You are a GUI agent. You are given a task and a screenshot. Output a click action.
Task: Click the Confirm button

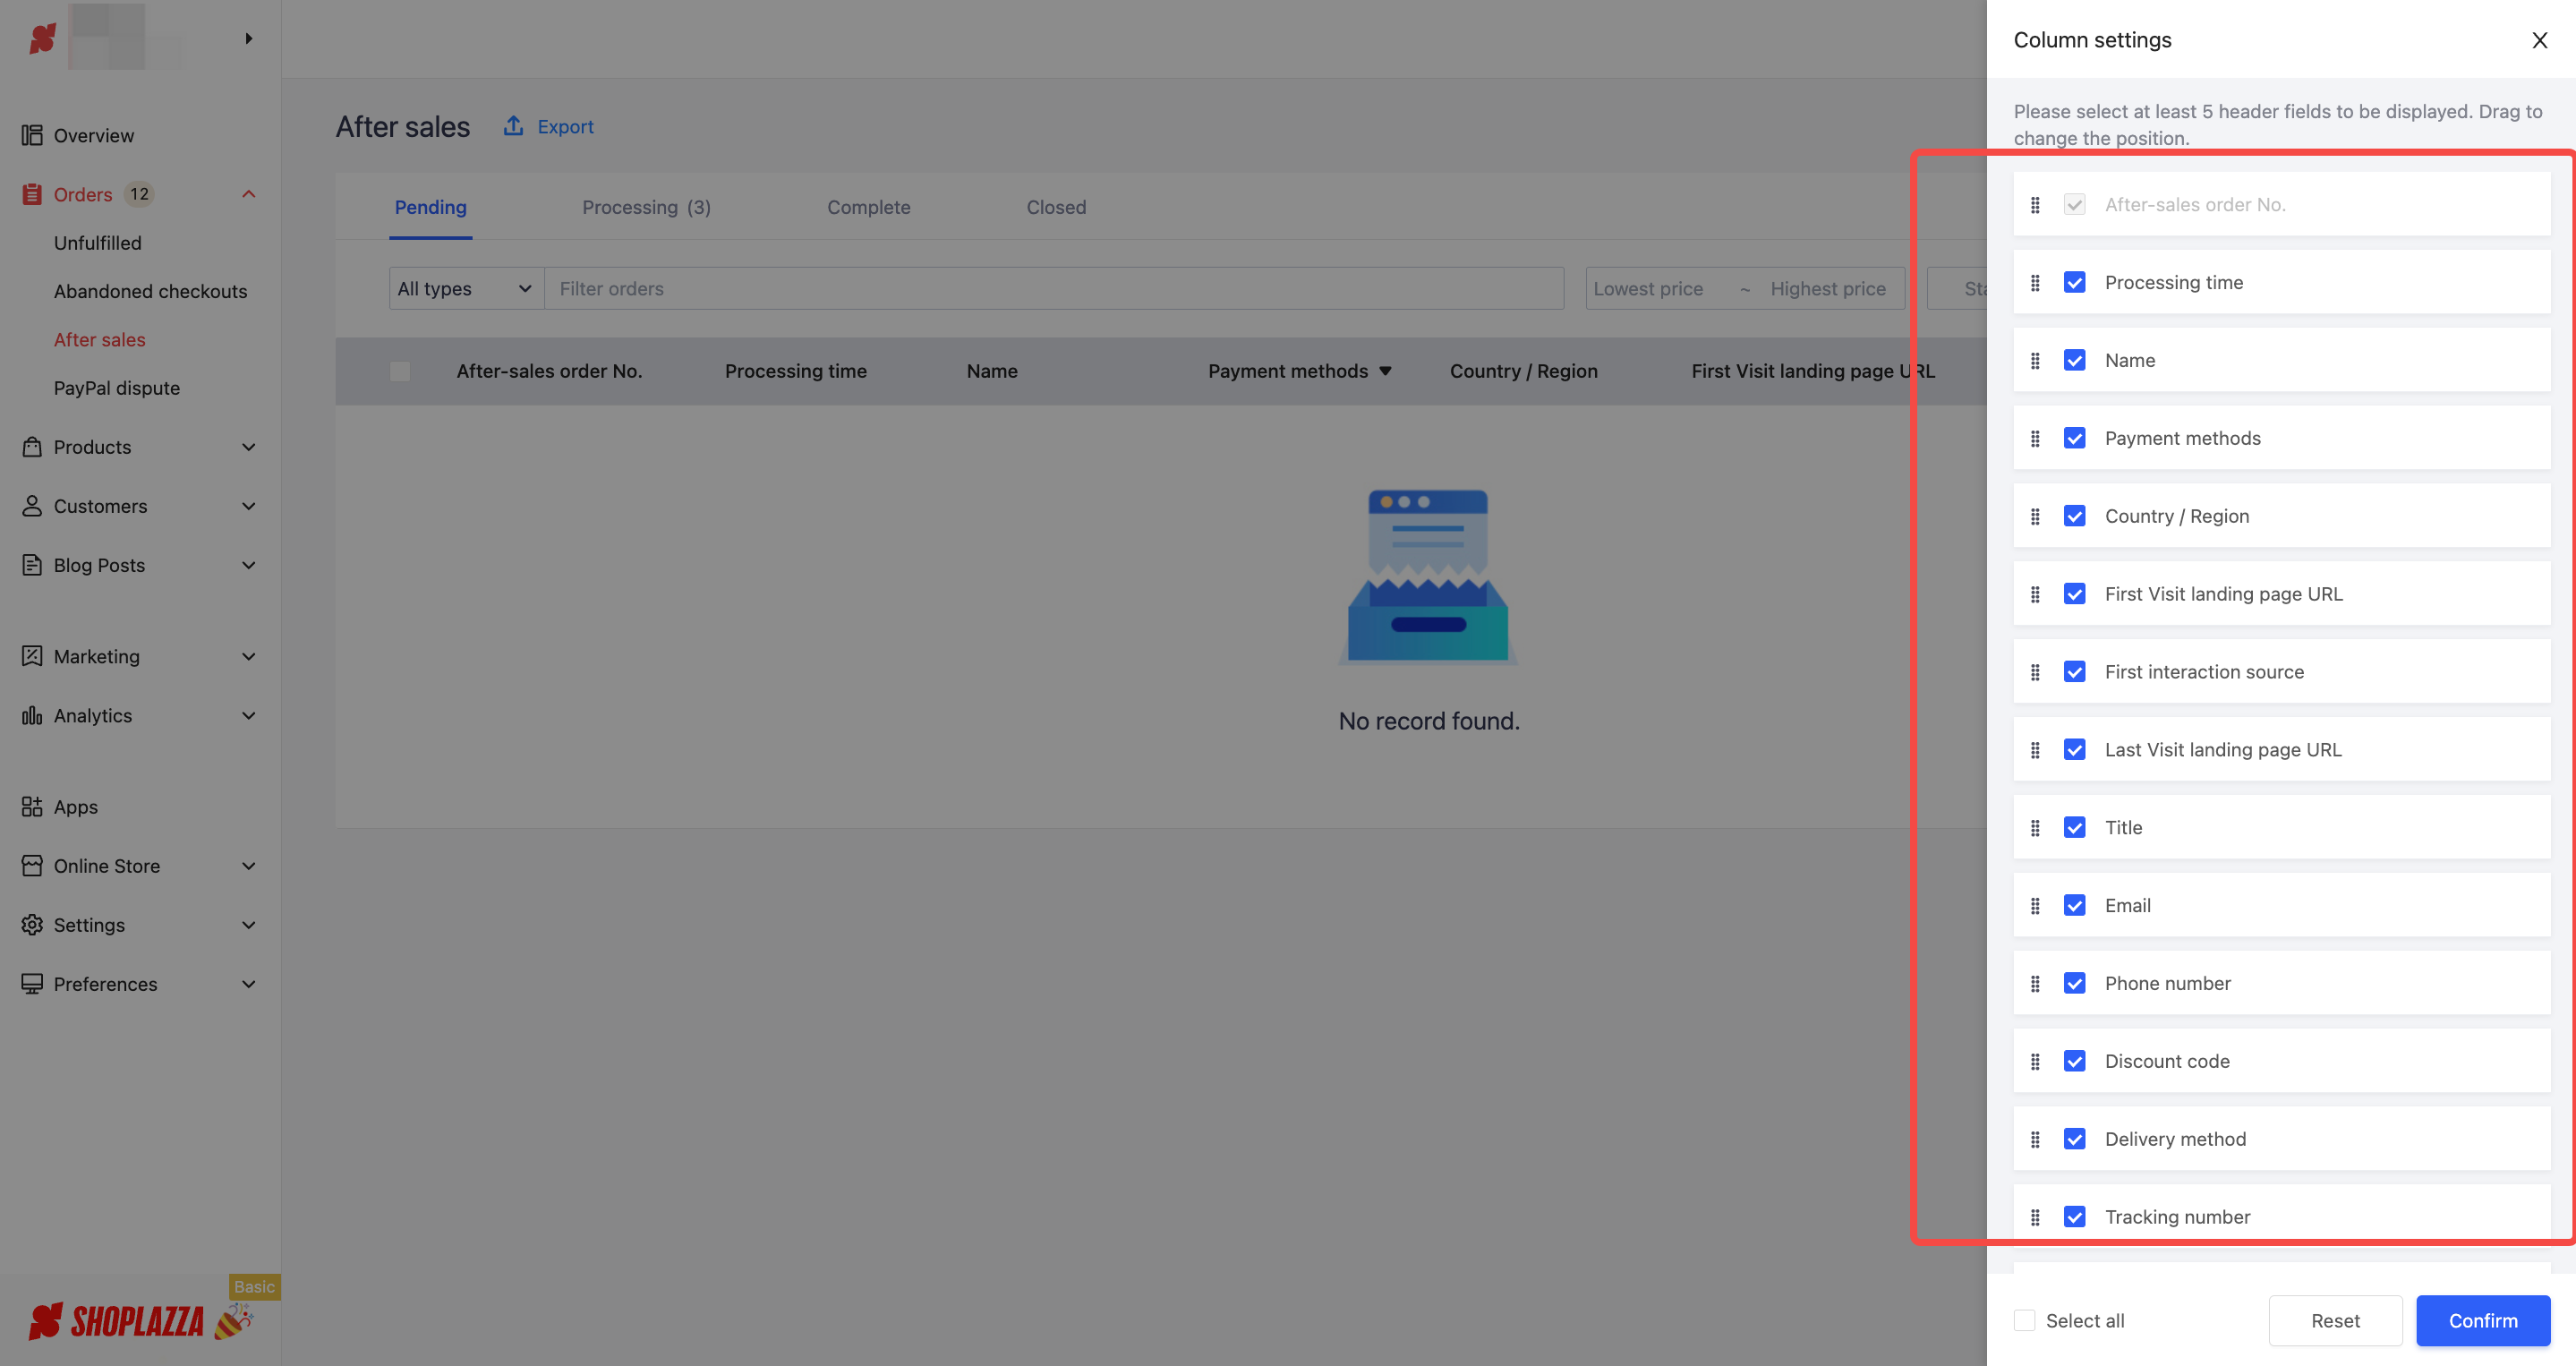pos(2483,1321)
